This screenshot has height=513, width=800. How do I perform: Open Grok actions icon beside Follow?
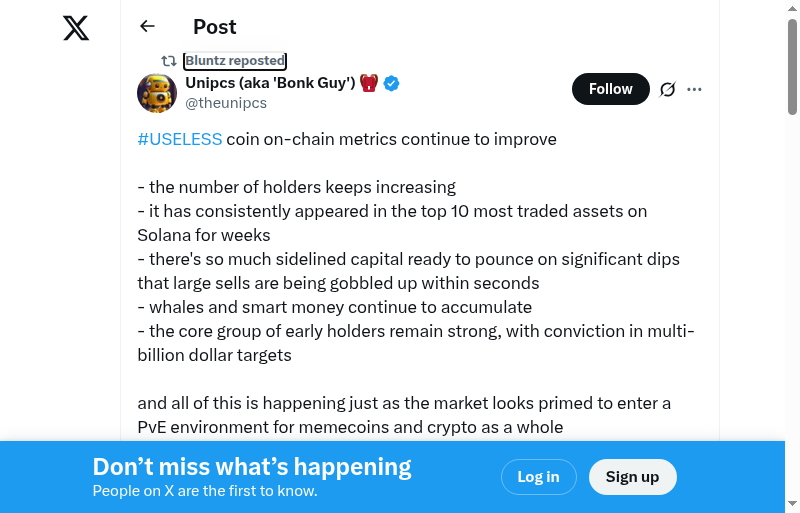click(x=668, y=90)
